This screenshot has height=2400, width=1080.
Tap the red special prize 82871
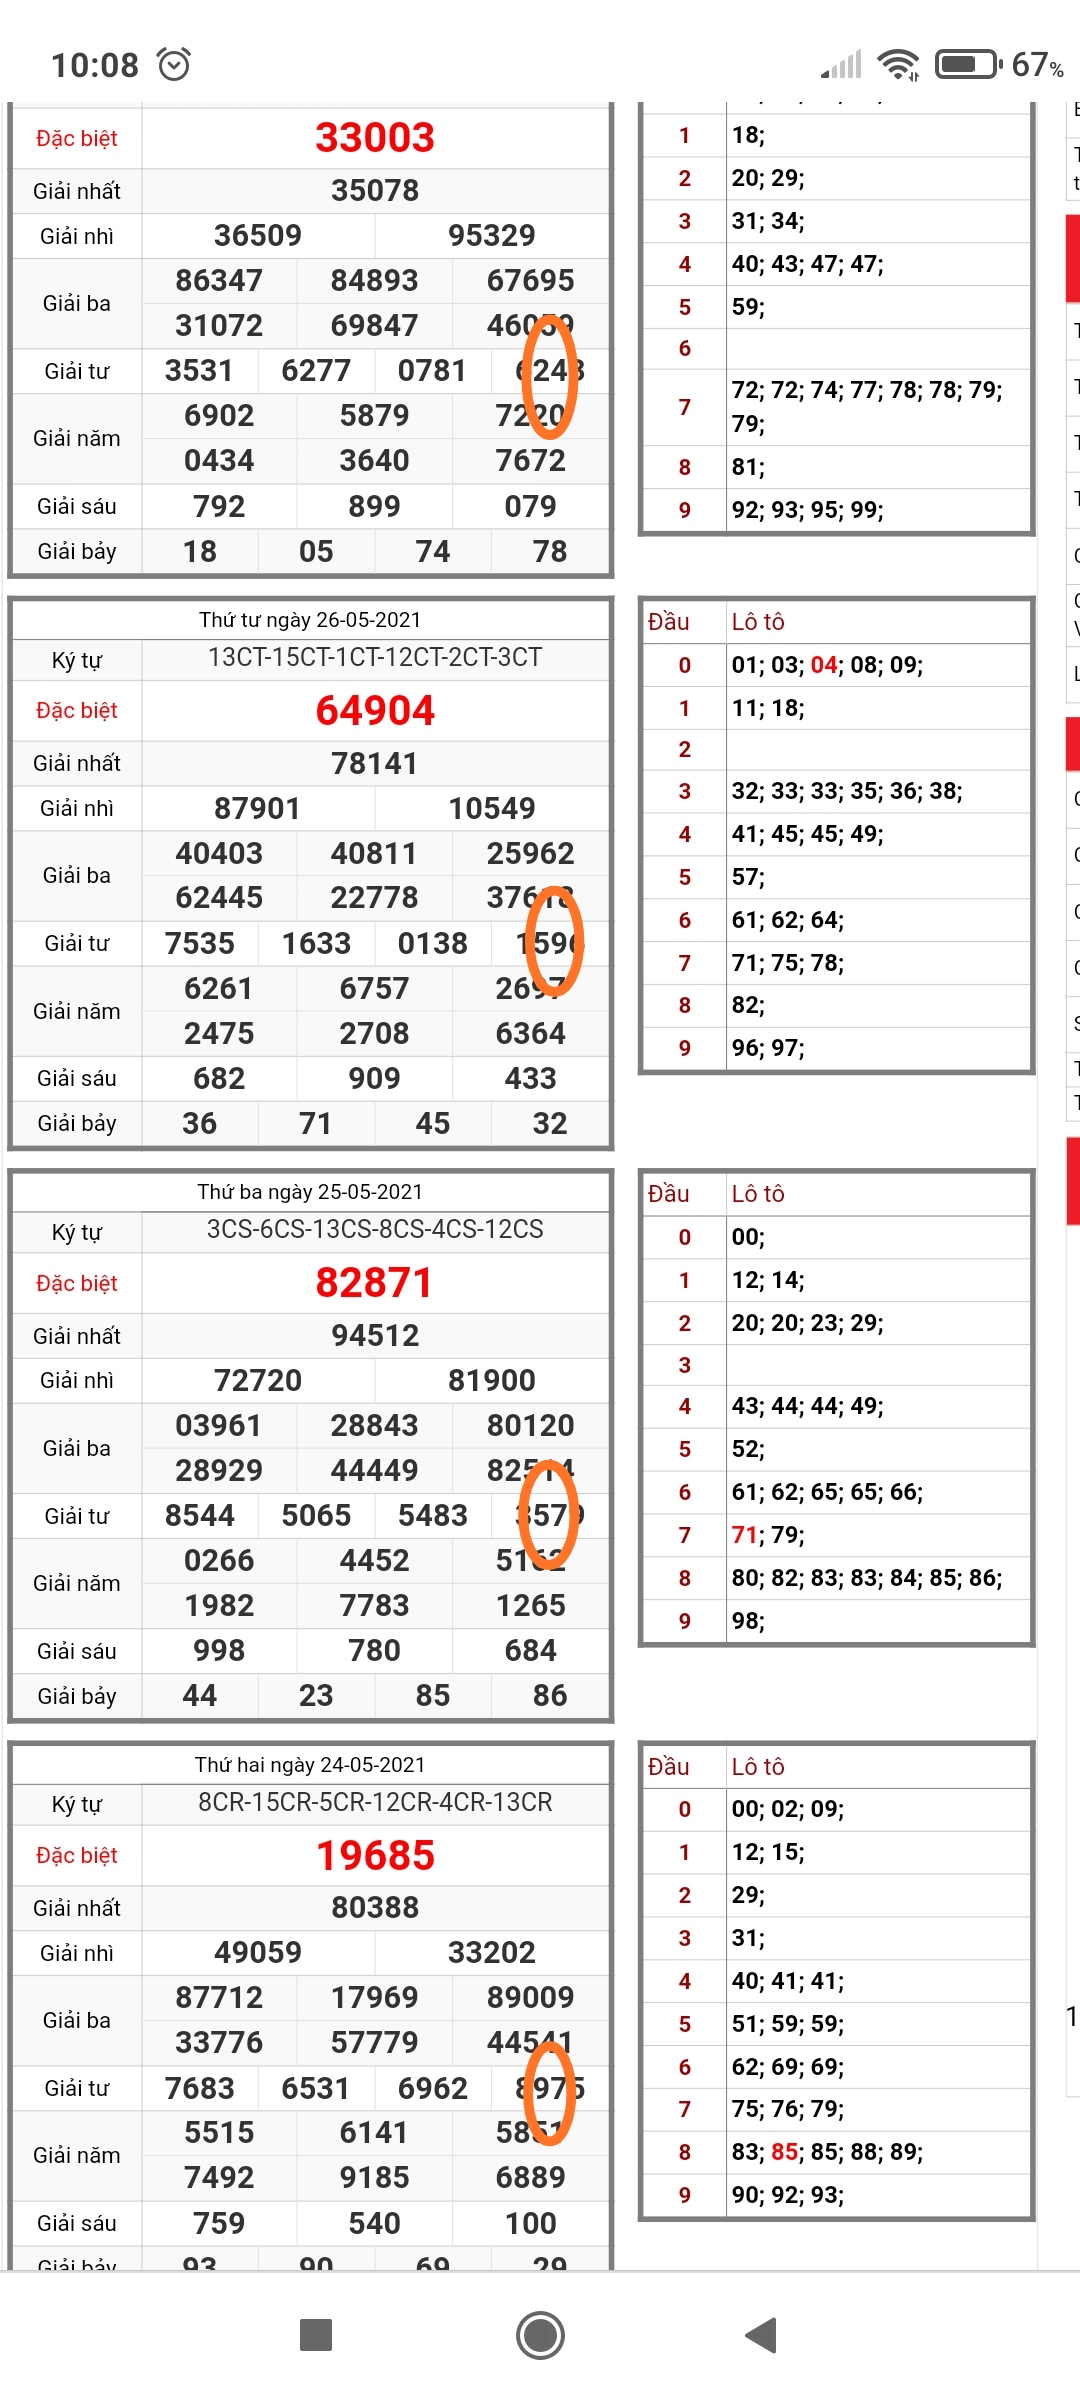click(x=375, y=1283)
